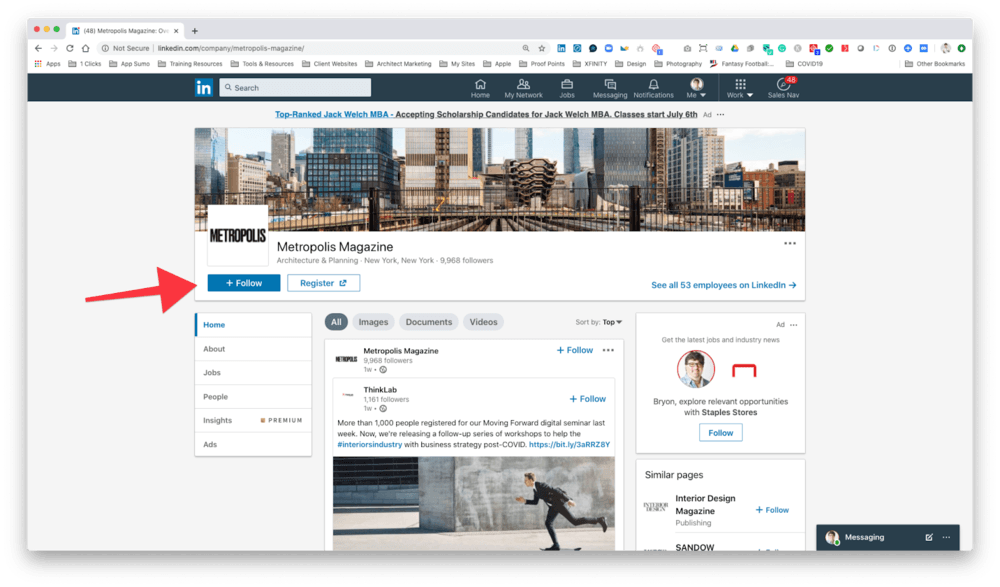Select People in the page sidebar
The image size is (1000, 587).
point(253,397)
